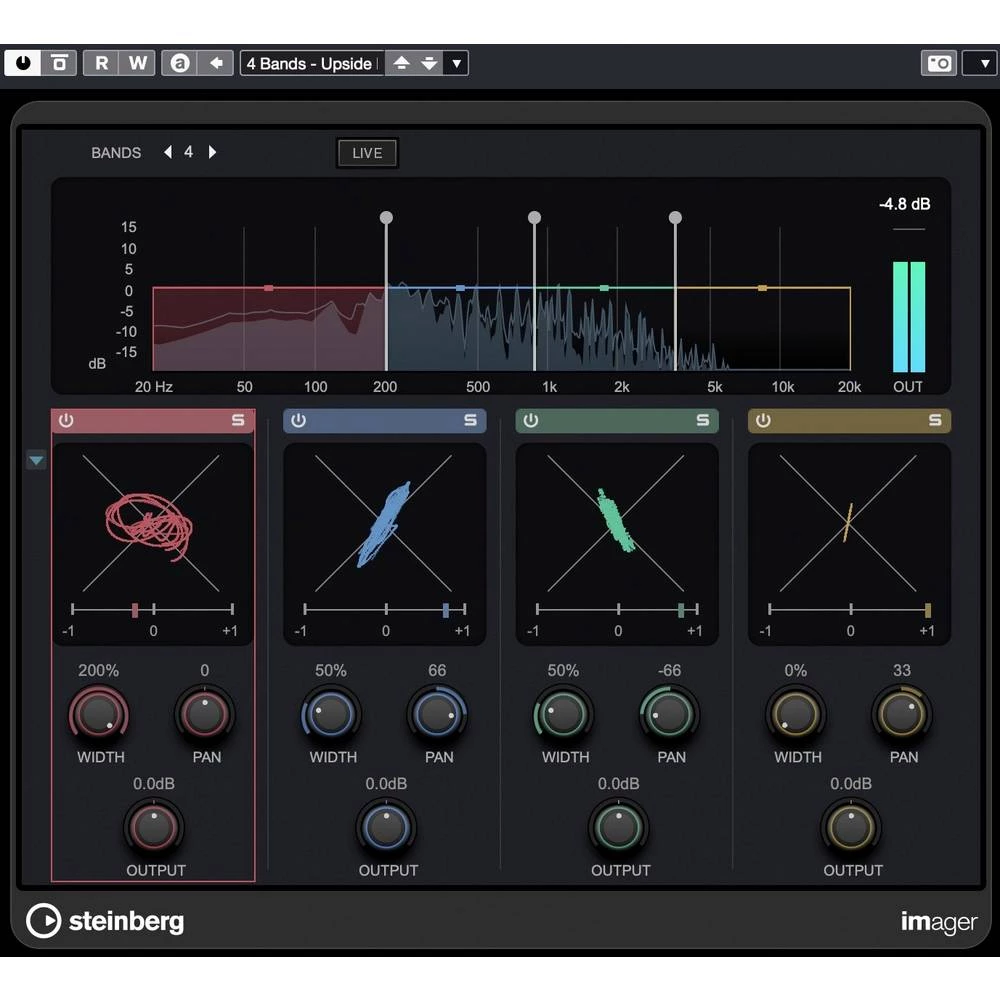Screen dimensions: 1000x1000
Task: Decrease band count with the left BANDS arrow
Action: point(167,152)
